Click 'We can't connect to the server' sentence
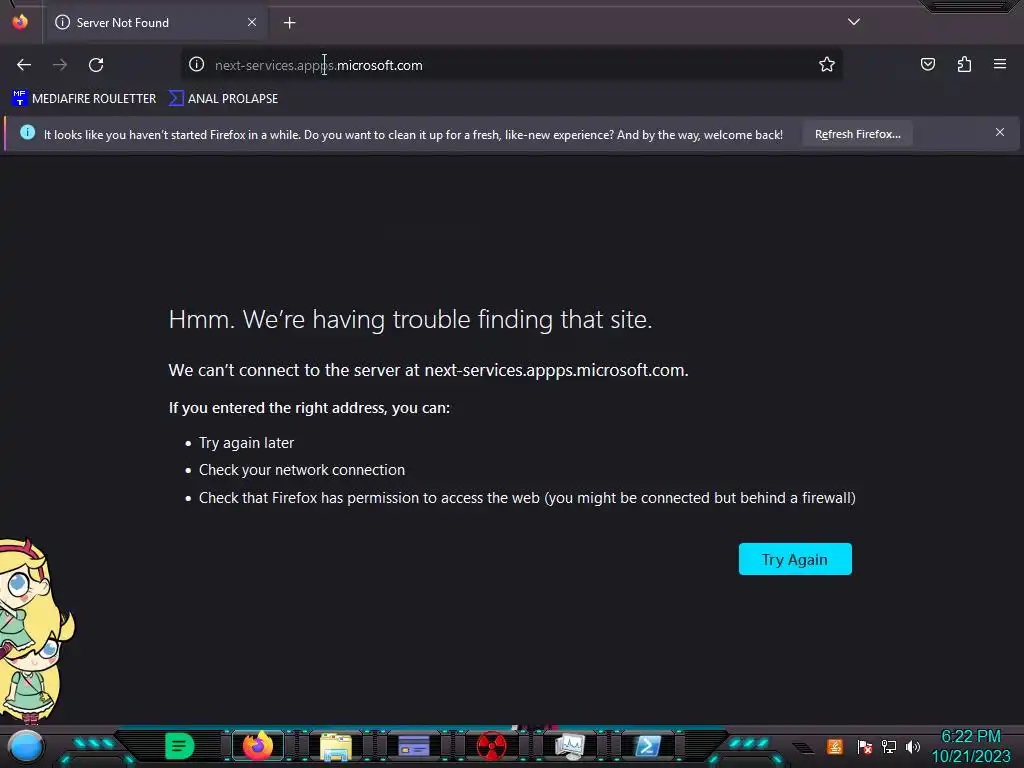 point(428,370)
